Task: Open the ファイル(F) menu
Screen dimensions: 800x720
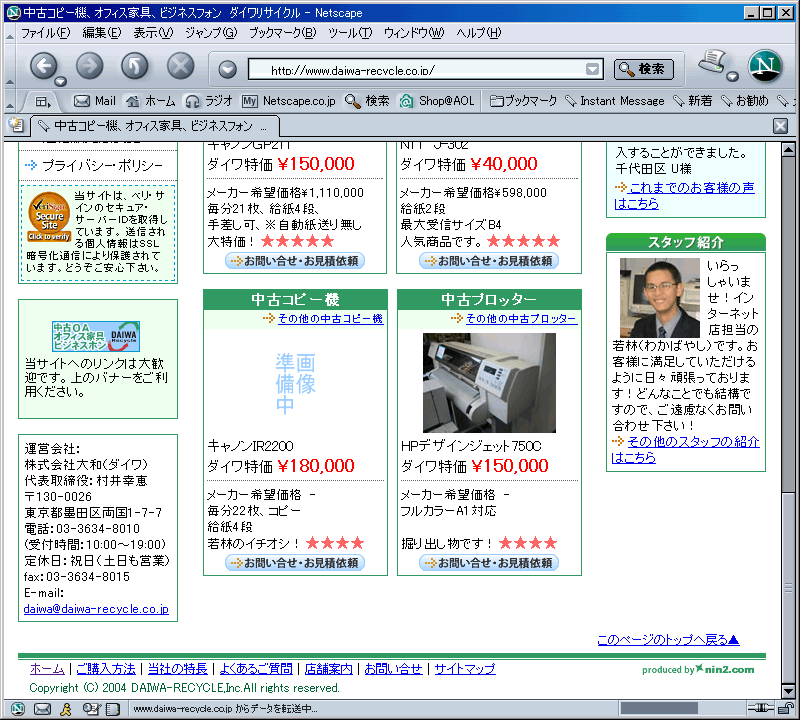Action: [x=45, y=33]
